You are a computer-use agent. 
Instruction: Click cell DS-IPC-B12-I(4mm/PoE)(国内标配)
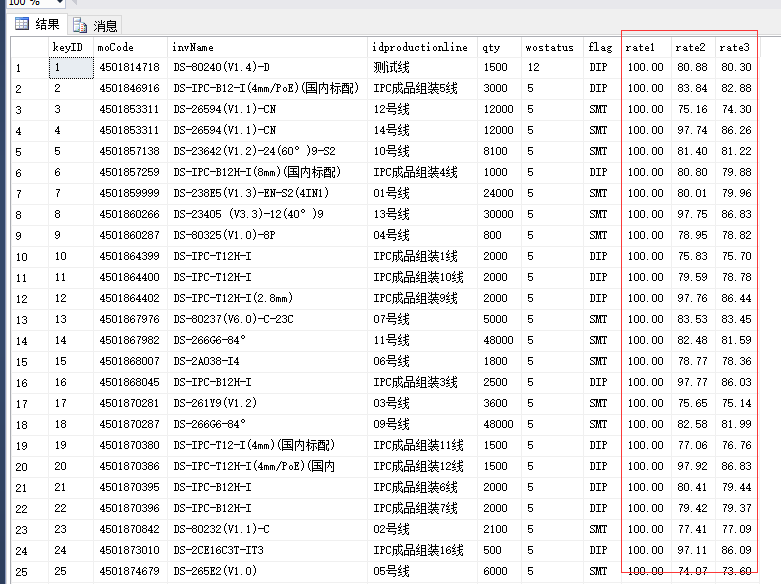[x=267, y=88]
